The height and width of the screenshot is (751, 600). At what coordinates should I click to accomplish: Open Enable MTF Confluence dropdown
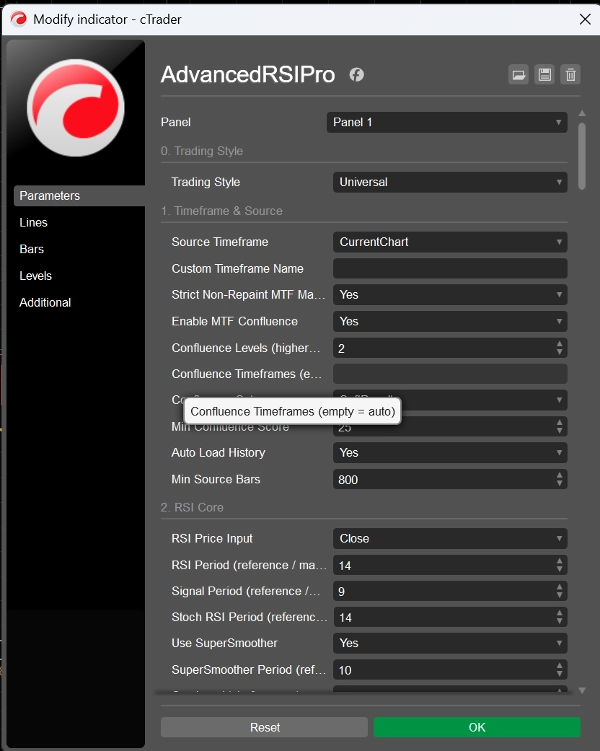coord(450,321)
